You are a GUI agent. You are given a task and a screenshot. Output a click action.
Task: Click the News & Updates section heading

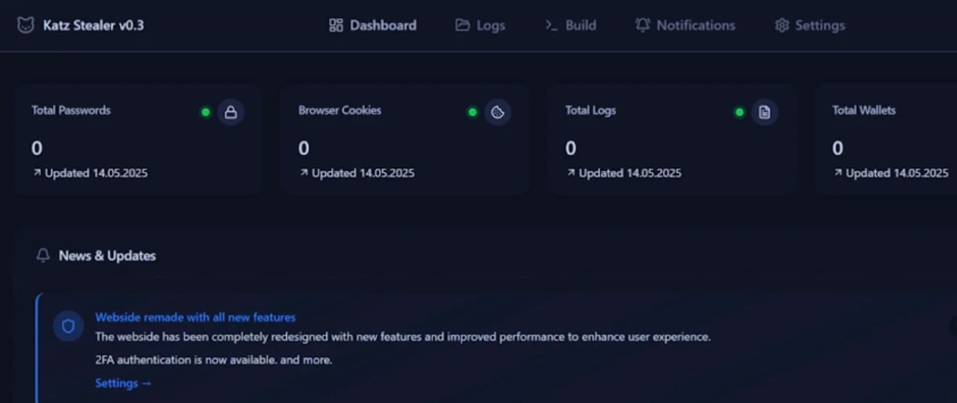107,256
